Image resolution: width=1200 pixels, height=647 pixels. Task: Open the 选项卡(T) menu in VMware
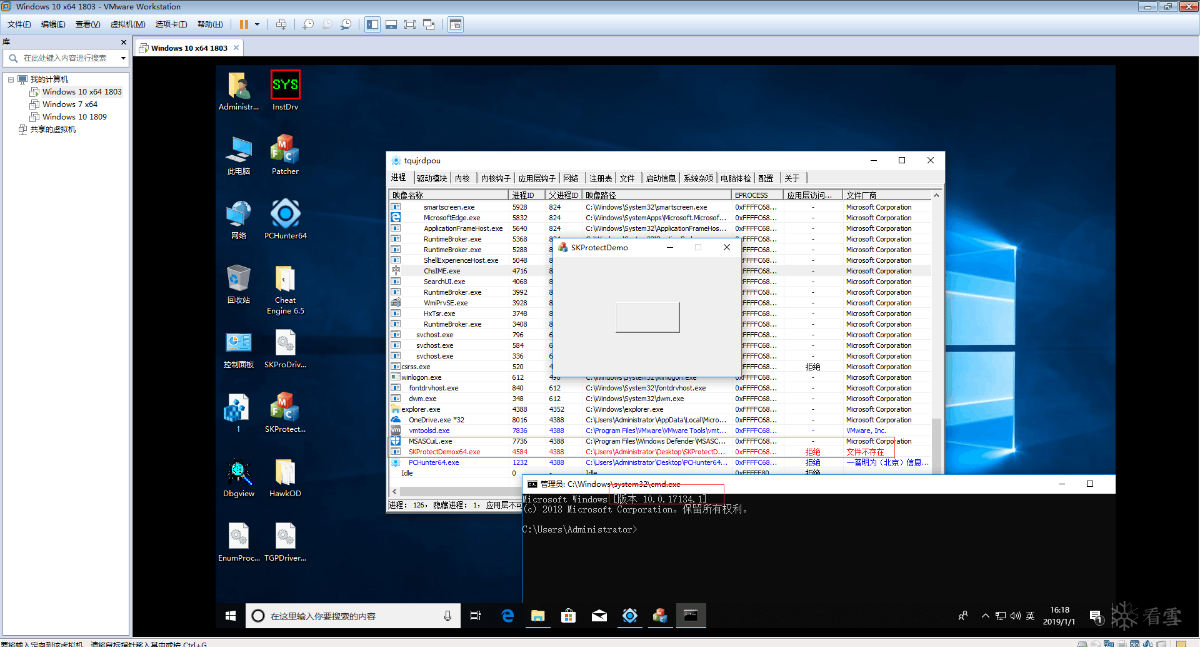[170, 23]
